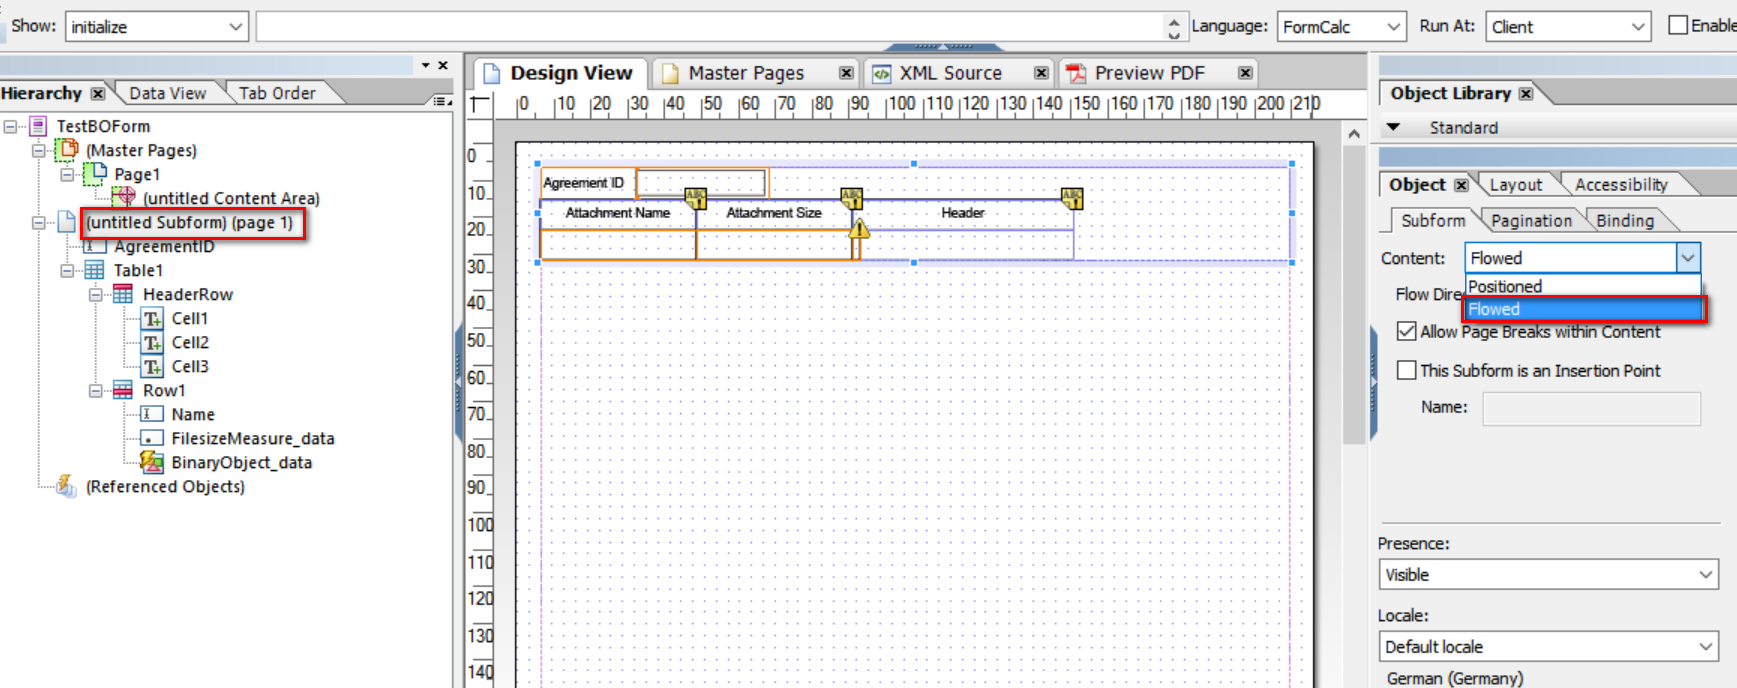The height and width of the screenshot is (688, 1737).
Task: Click the Cell3 text icon
Action: click(x=152, y=366)
